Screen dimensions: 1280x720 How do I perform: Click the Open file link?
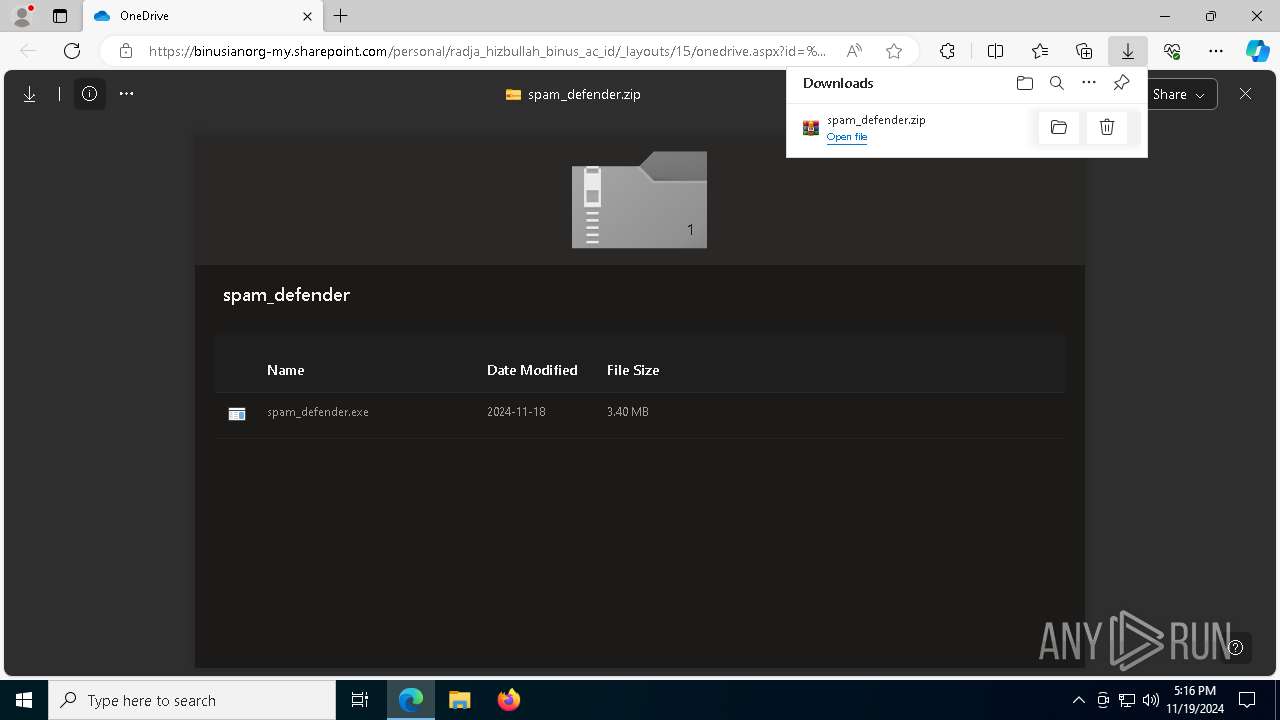point(847,137)
